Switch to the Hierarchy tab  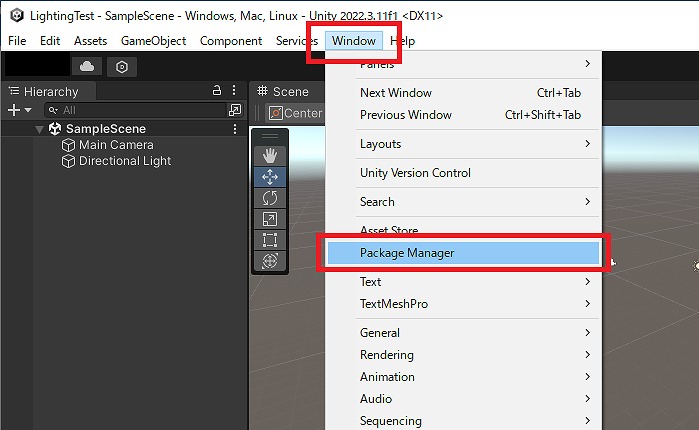(x=49, y=92)
